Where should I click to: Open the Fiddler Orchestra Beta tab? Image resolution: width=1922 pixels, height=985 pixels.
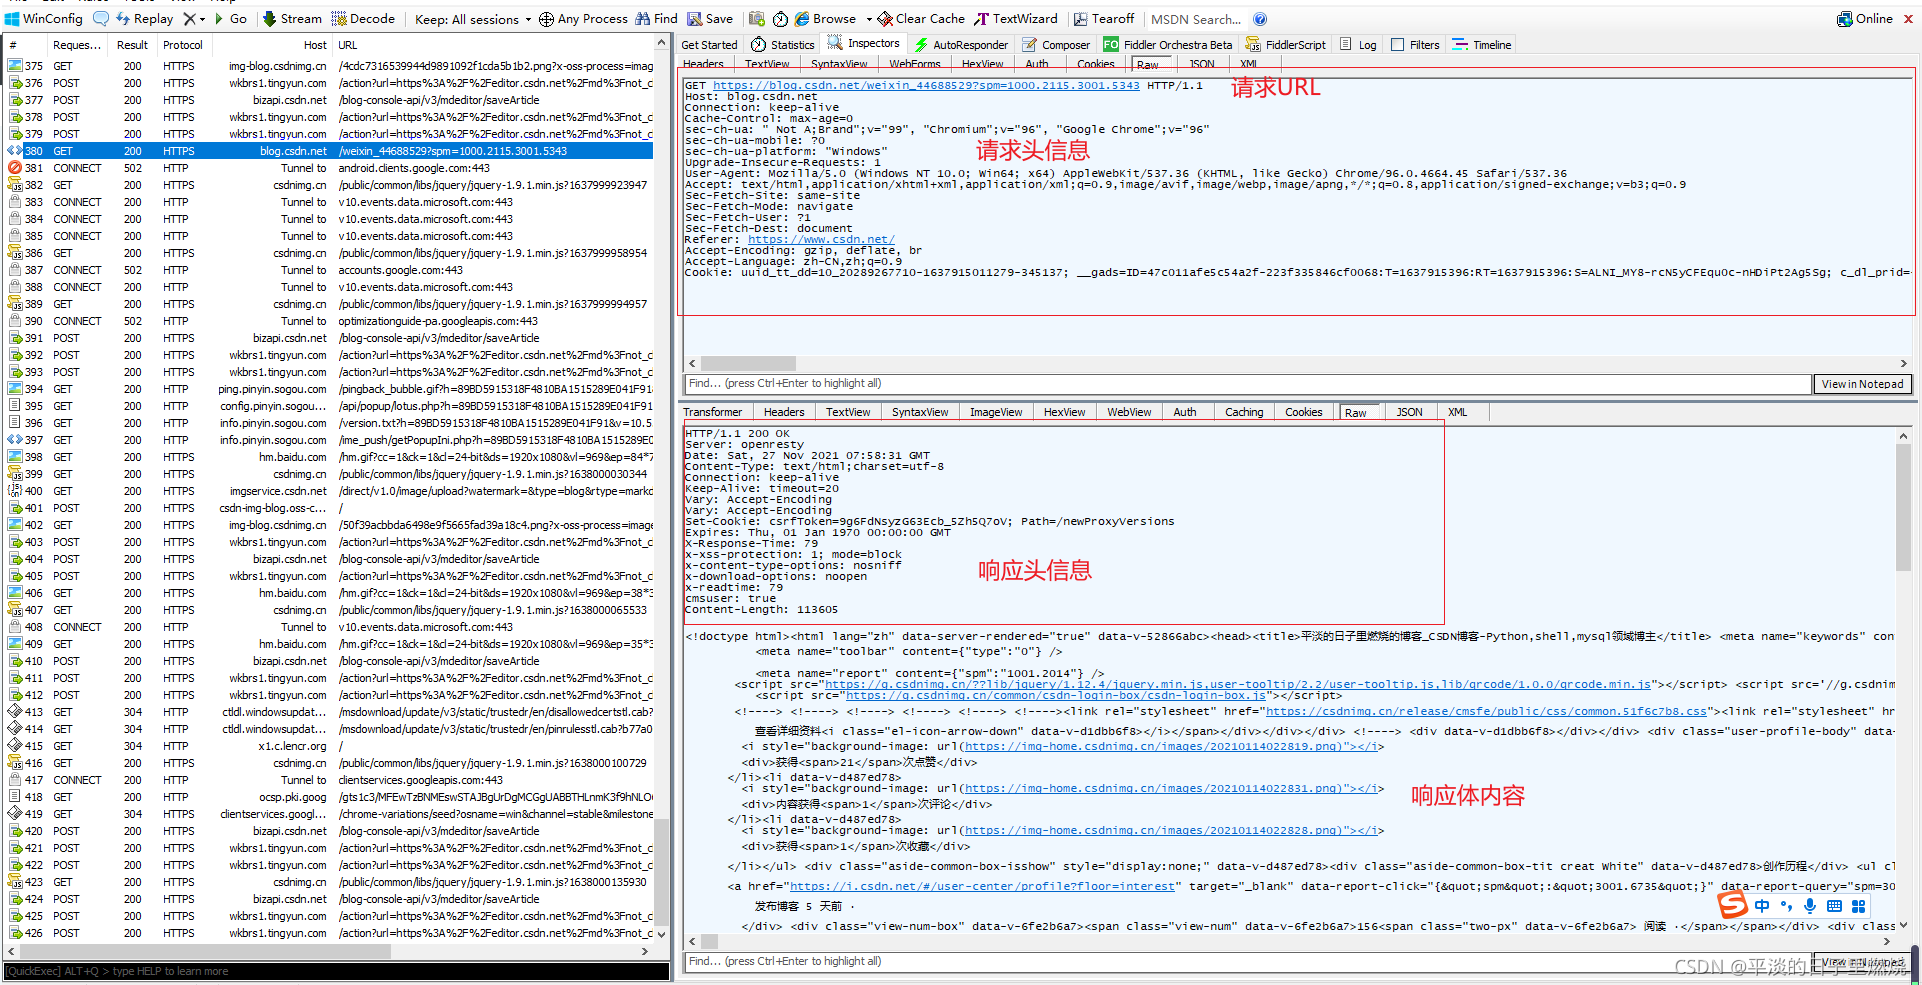(x=1168, y=44)
